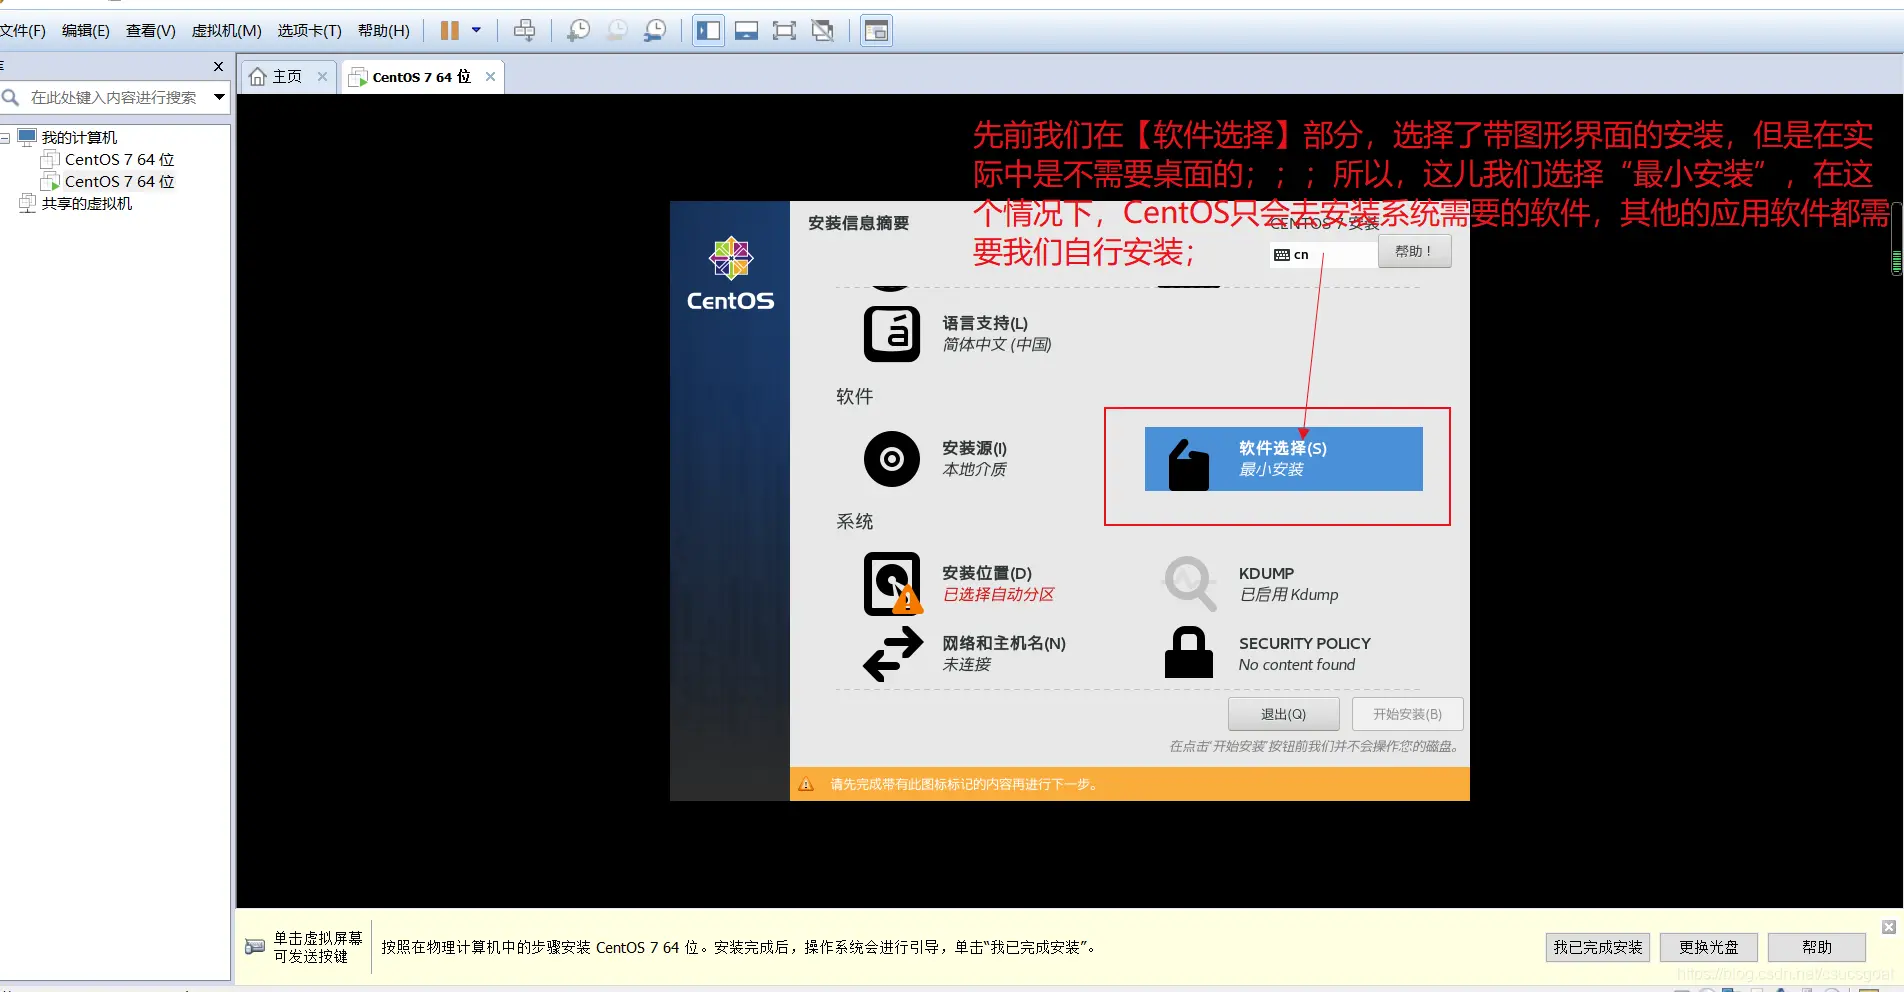
Task: Open the 查看(V) menu
Action: click(151, 31)
